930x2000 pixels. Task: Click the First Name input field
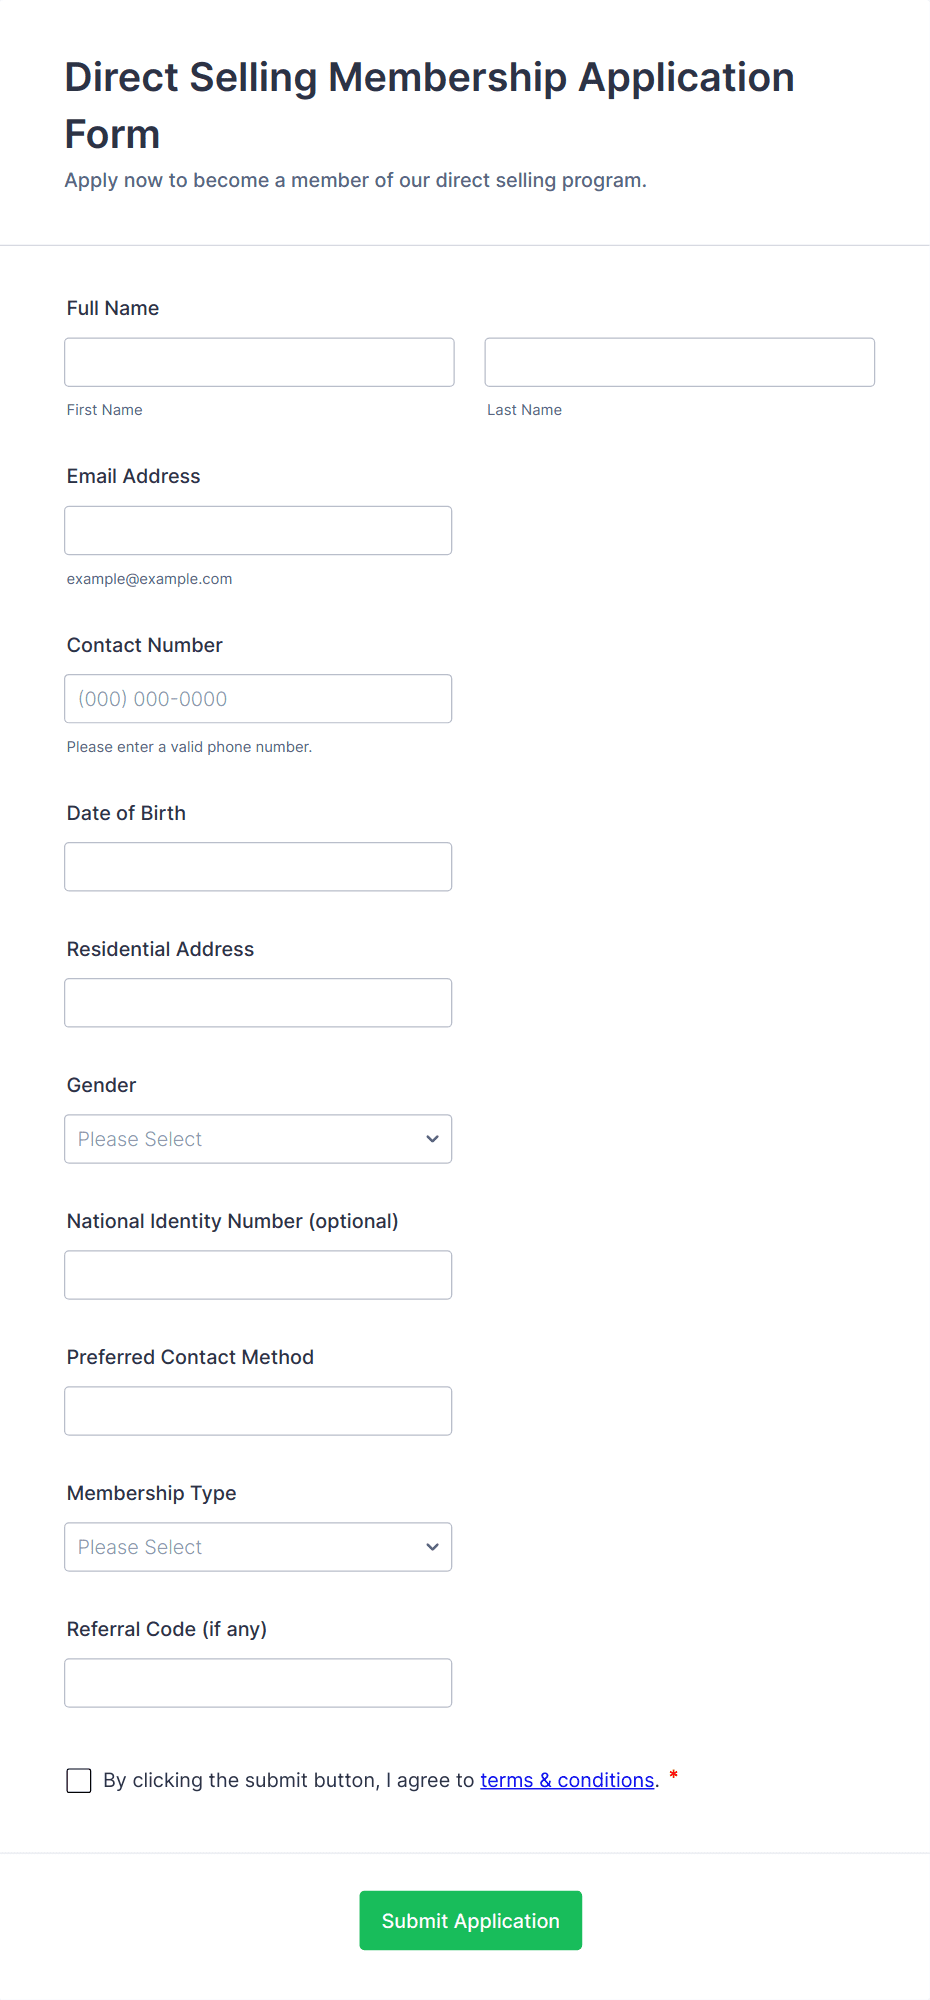(x=259, y=362)
